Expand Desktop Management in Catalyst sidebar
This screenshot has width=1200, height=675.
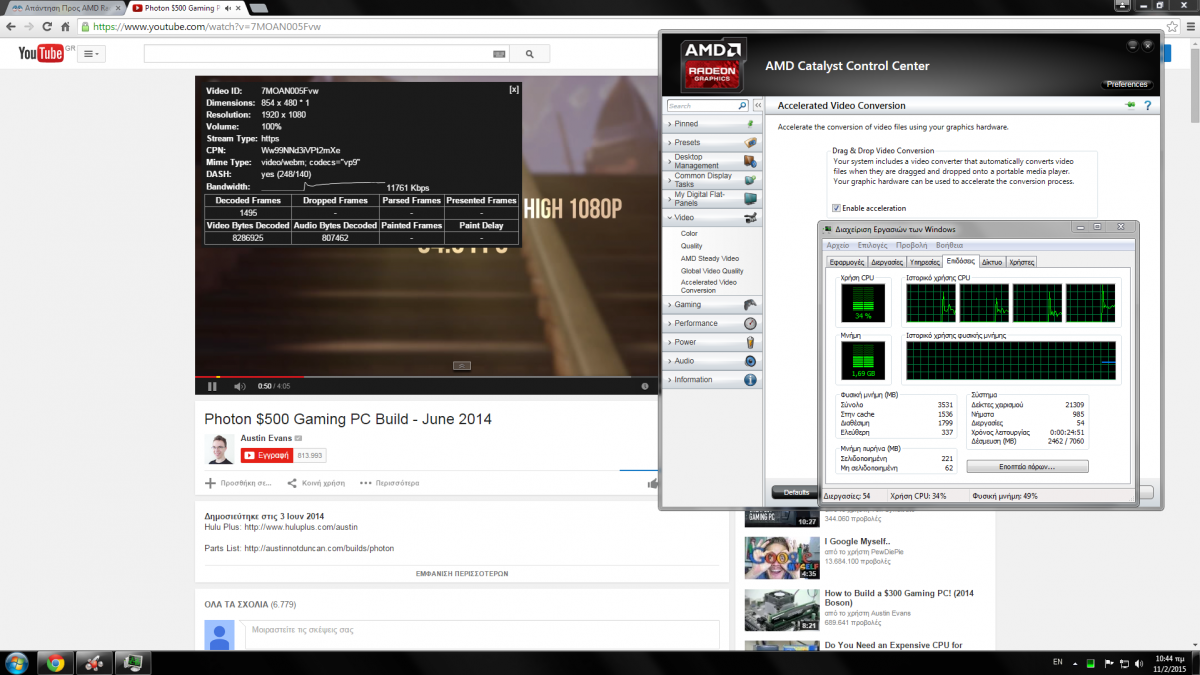pyautogui.click(x=711, y=161)
